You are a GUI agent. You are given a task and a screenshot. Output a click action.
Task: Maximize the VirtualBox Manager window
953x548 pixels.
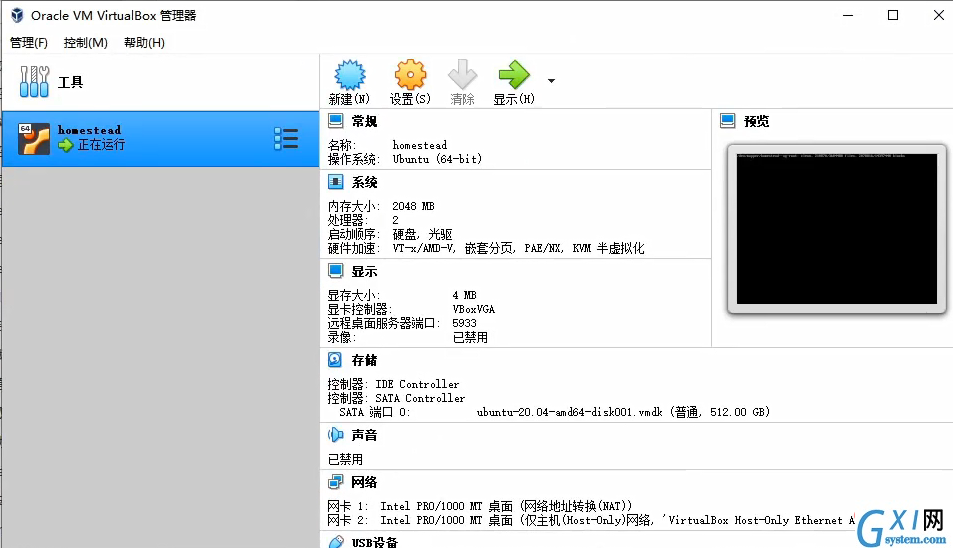(x=893, y=15)
